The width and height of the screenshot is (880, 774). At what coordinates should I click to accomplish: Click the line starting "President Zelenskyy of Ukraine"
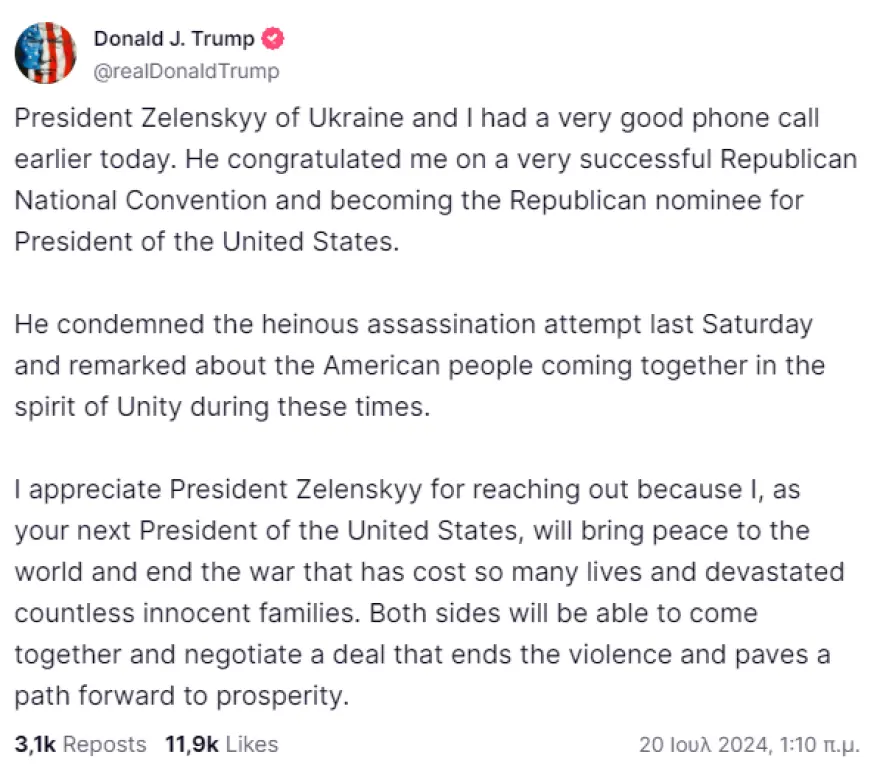point(417,118)
